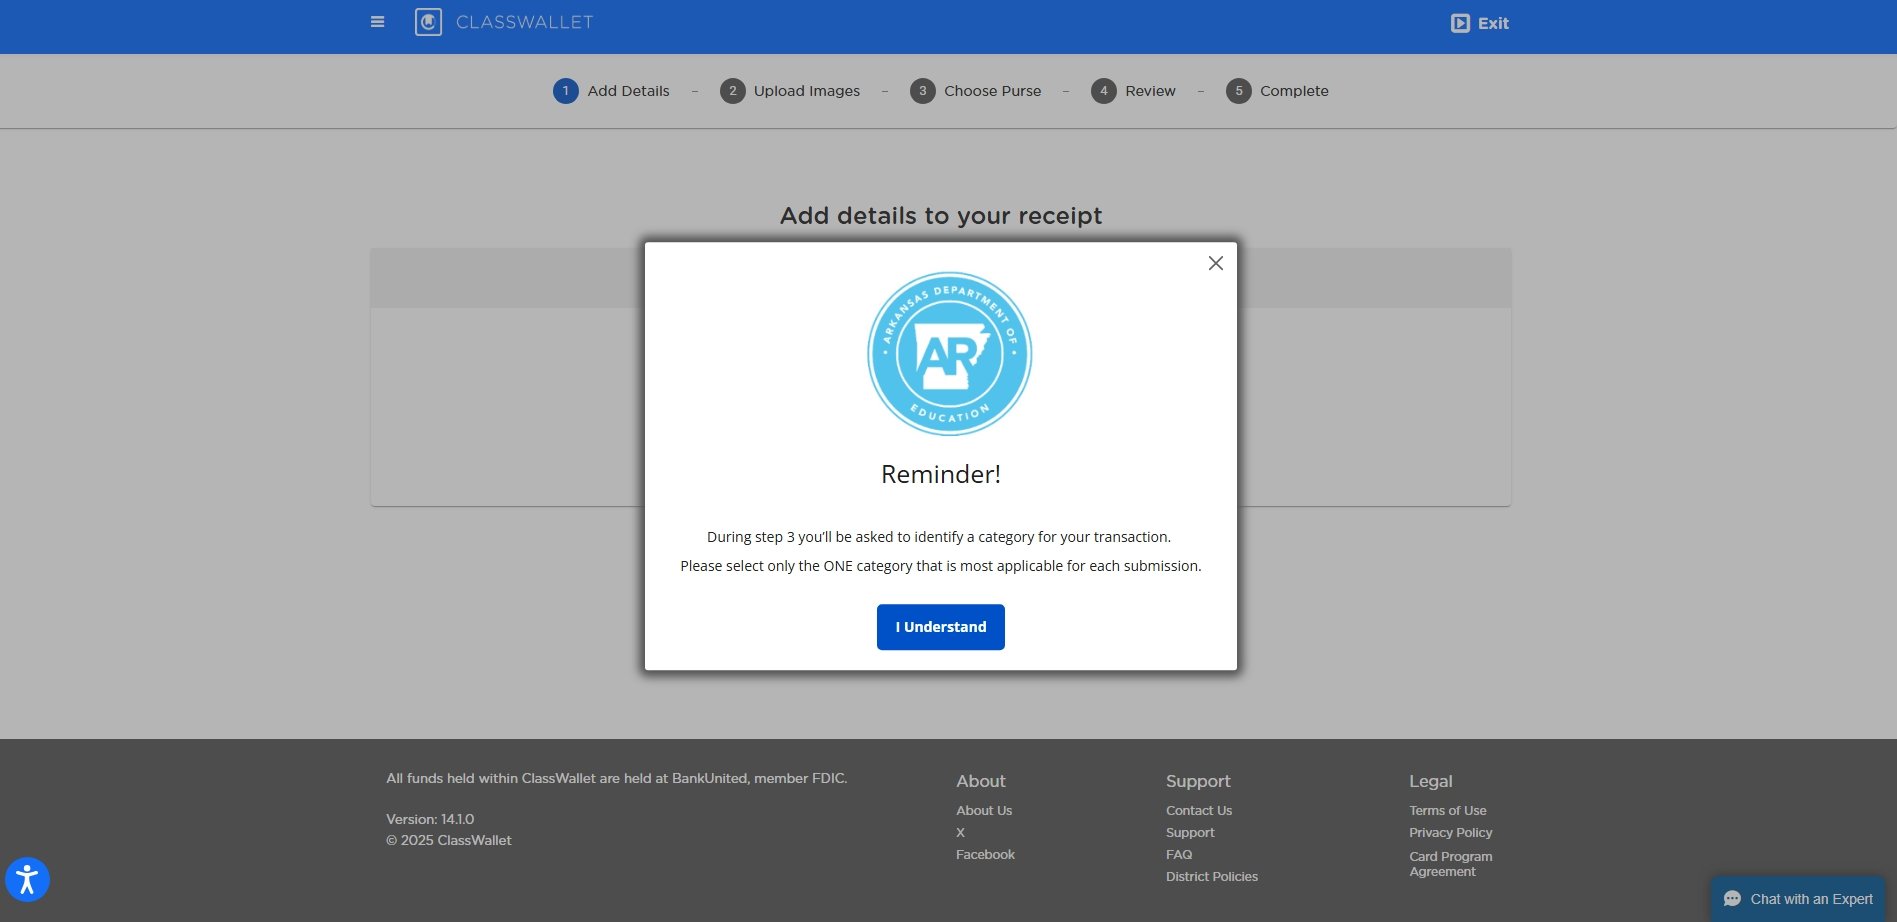Click the Reminder! heading text
The height and width of the screenshot is (922, 1897).
pyautogui.click(x=940, y=474)
